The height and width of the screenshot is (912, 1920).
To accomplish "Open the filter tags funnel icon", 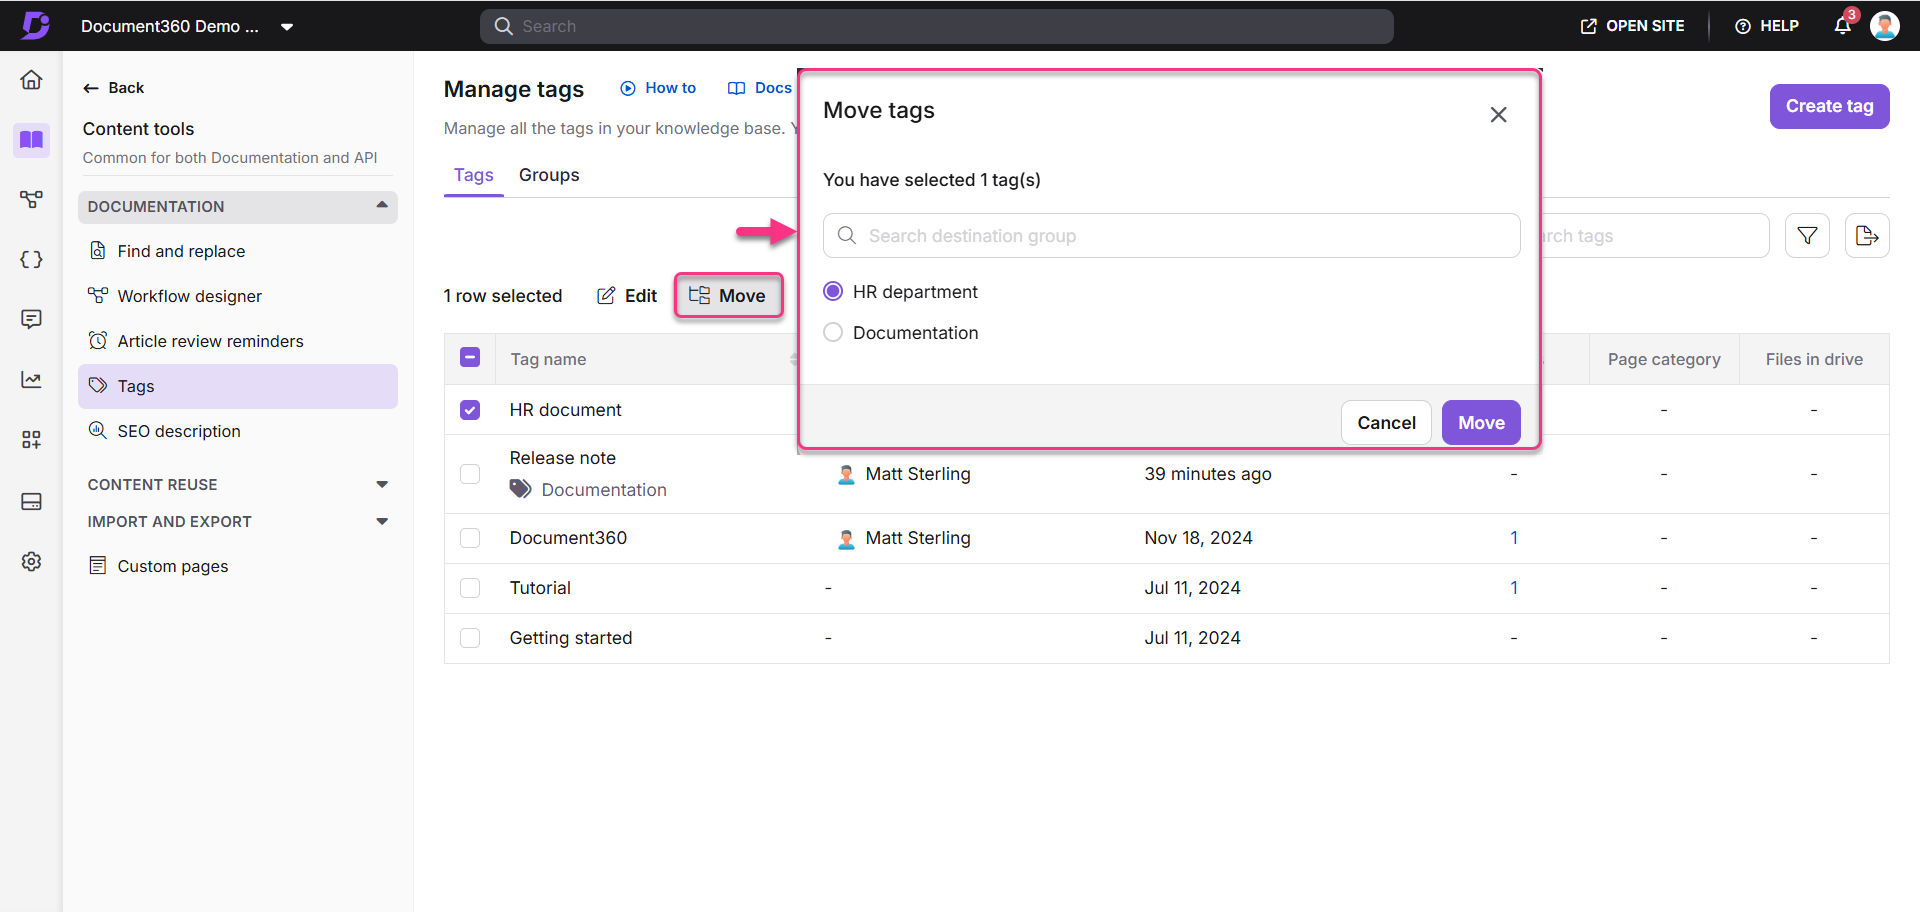I will (1807, 236).
